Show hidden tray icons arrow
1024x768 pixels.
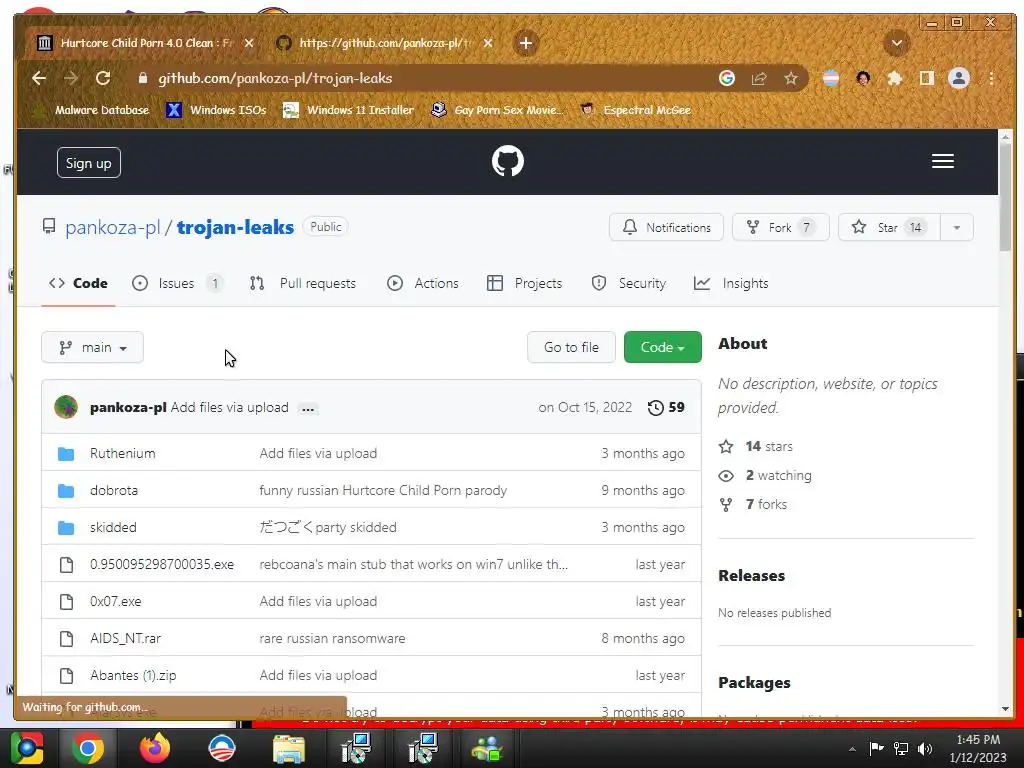pos(852,749)
